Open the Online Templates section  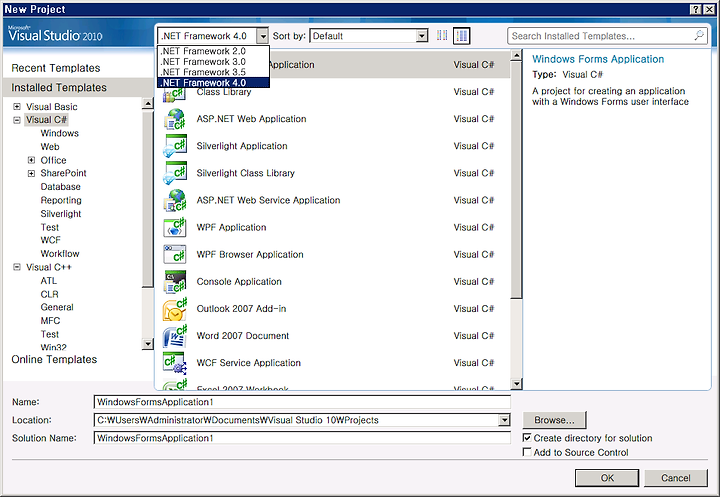54,359
